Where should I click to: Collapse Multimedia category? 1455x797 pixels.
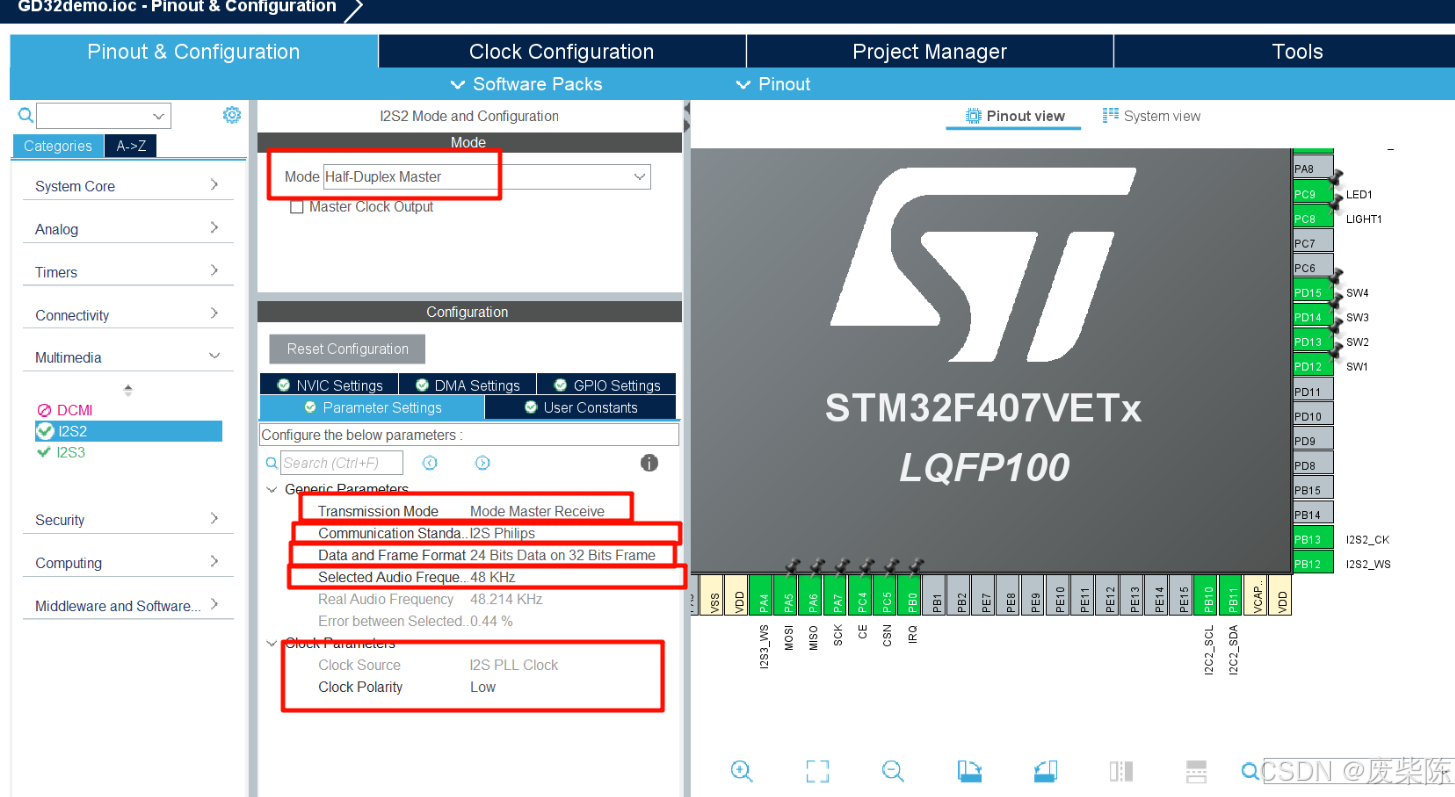(x=127, y=357)
